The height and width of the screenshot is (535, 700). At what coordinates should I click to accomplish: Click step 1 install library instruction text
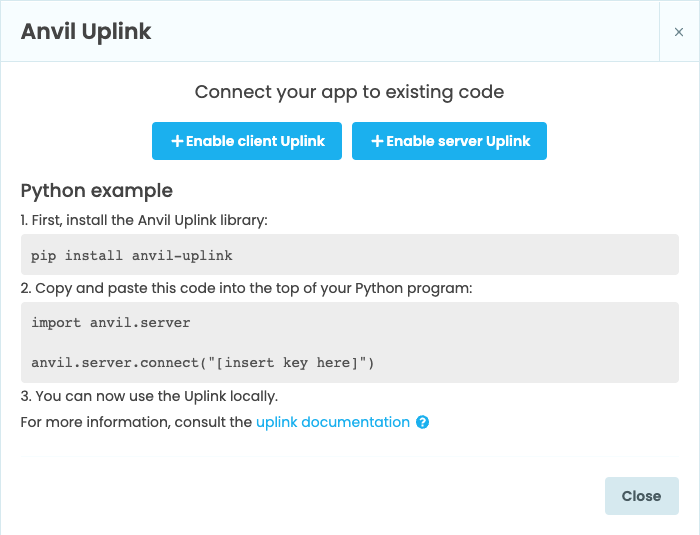point(144,220)
